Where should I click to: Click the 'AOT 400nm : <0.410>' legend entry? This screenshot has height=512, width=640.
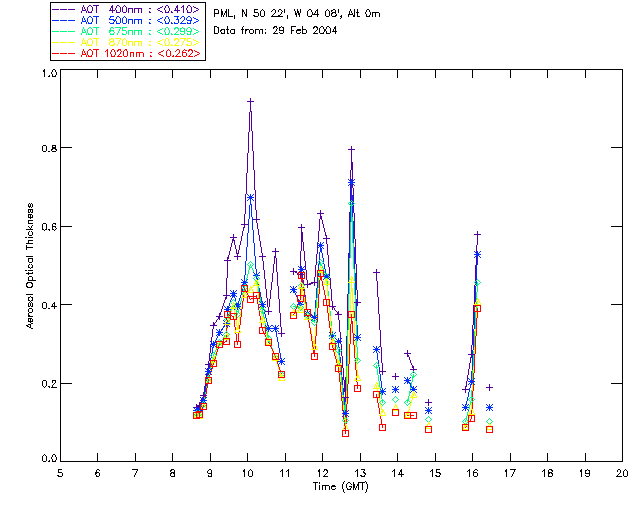[x=127, y=9]
